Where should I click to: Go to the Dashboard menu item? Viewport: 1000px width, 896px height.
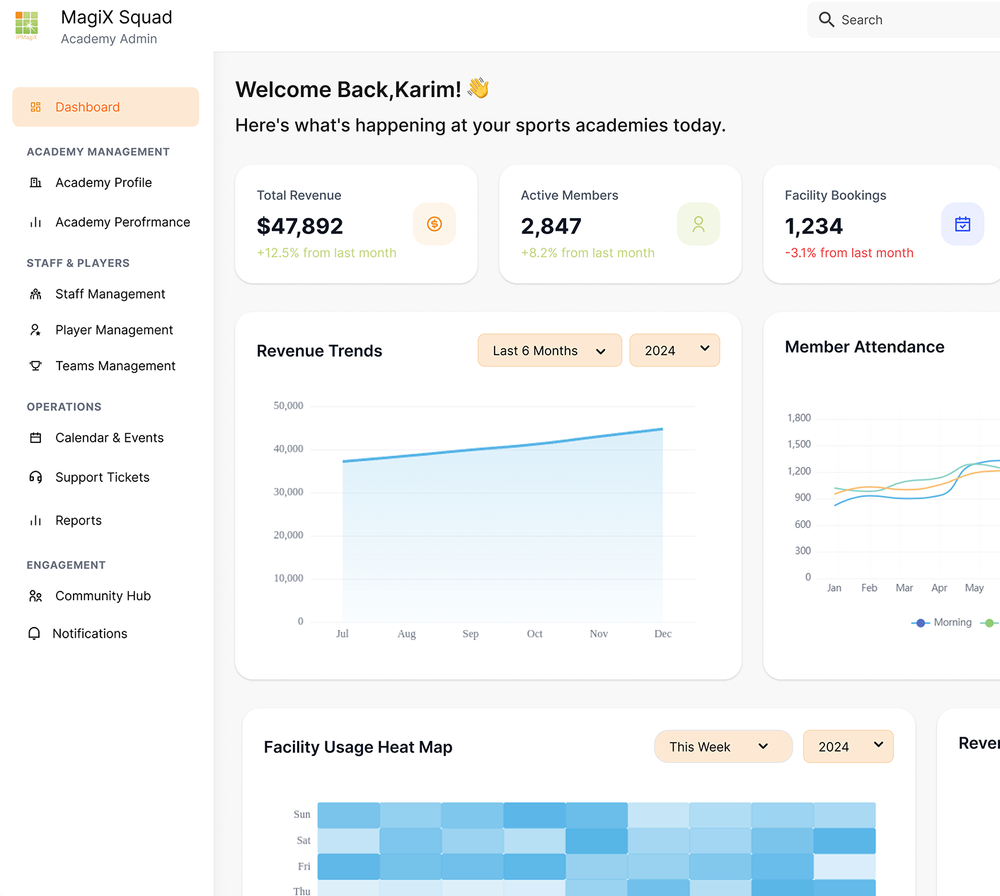106,107
